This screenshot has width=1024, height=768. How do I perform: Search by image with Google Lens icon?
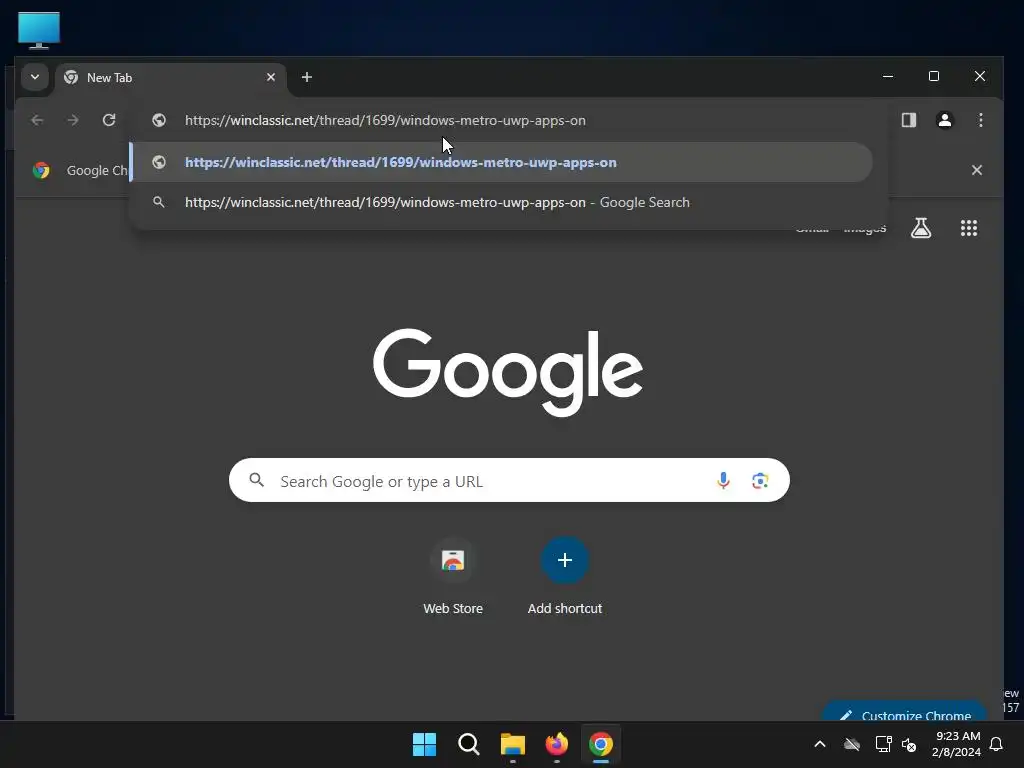point(760,481)
